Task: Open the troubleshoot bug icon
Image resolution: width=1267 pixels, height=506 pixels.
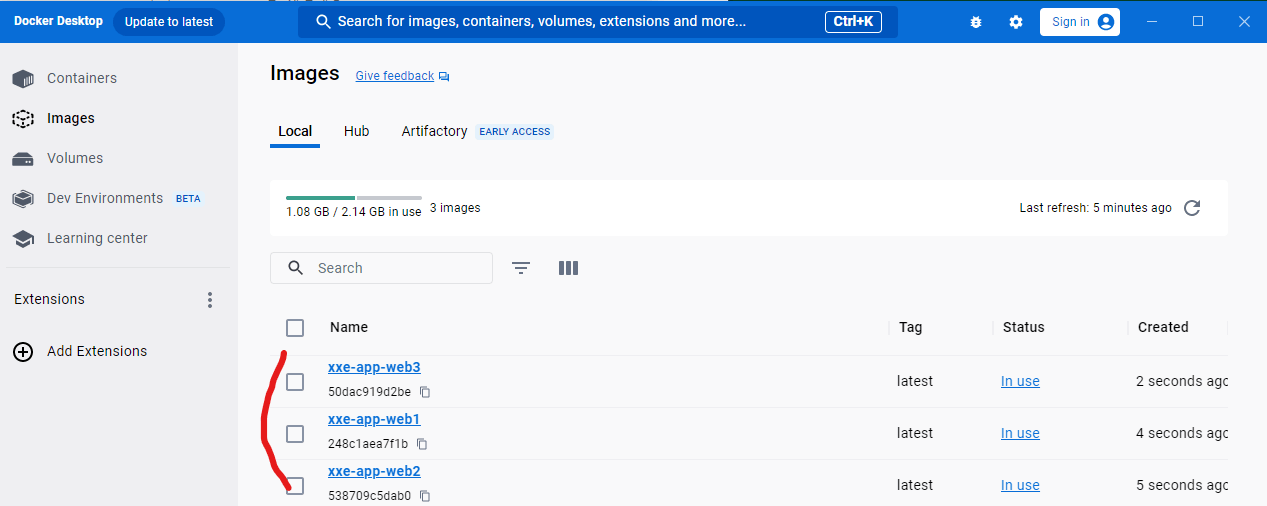Action: coord(976,22)
